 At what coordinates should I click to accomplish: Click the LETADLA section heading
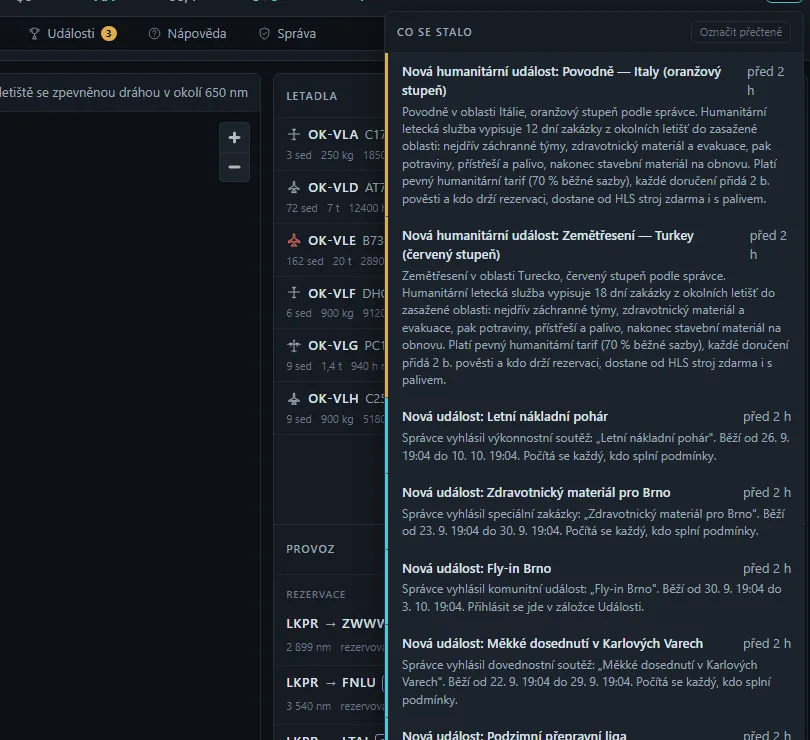click(311, 96)
